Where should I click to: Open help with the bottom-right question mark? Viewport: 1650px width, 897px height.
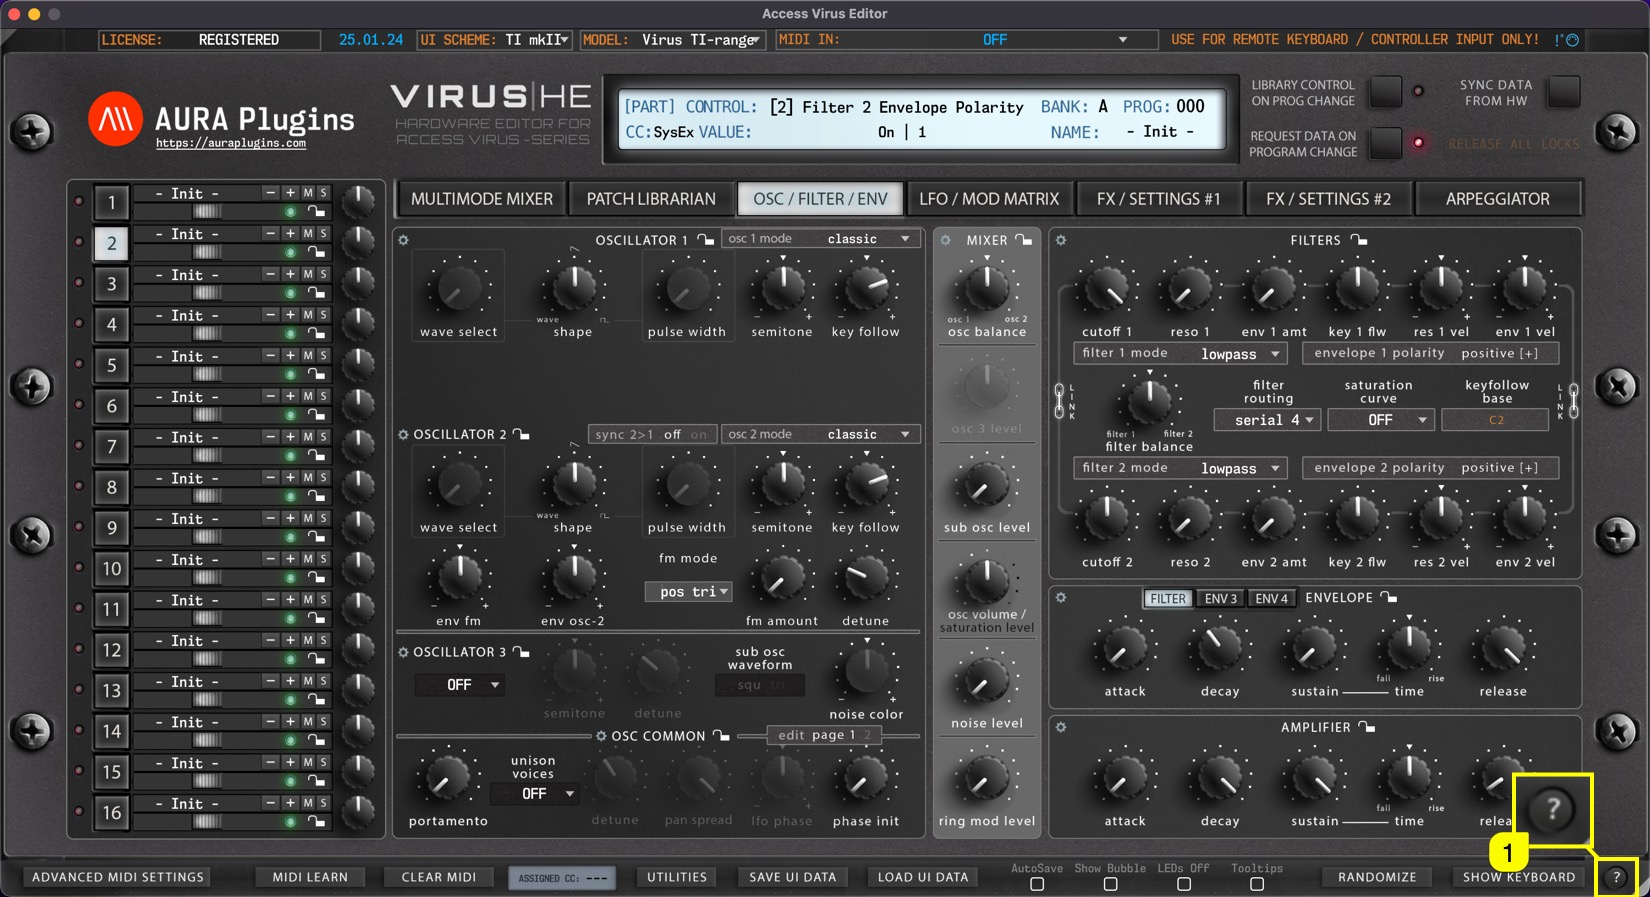(1616, 877)
